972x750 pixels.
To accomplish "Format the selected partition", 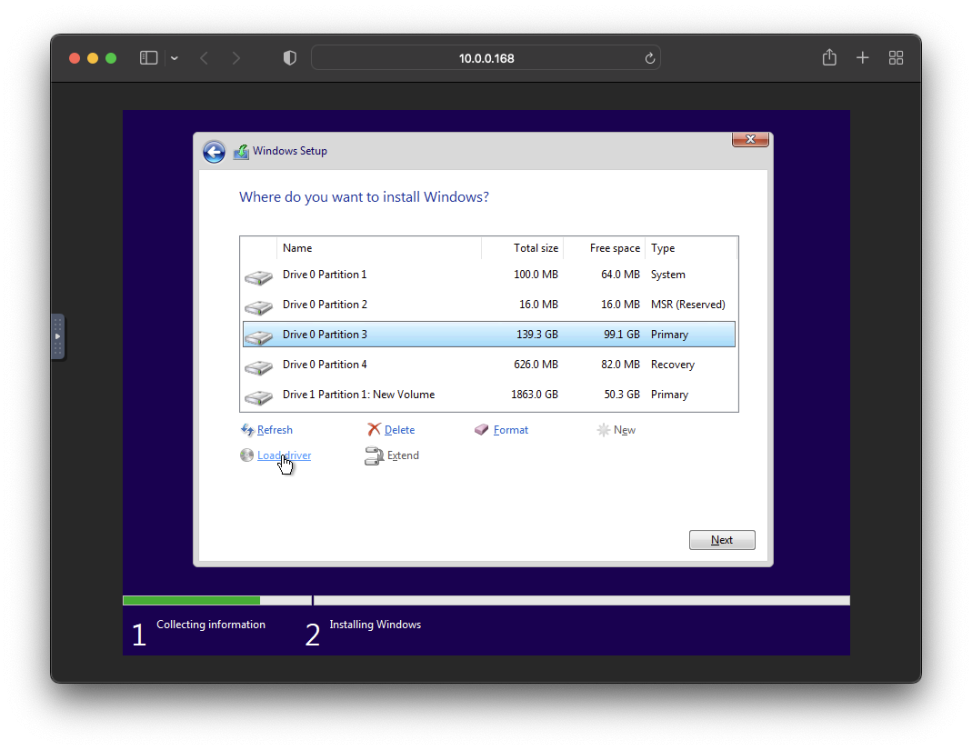I will (511, 430).
